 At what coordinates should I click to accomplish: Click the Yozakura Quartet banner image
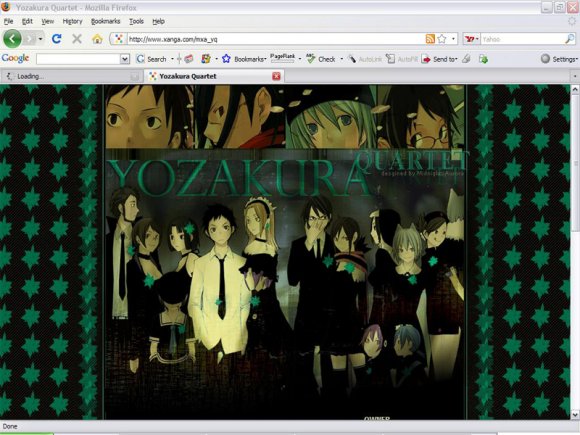285,252
